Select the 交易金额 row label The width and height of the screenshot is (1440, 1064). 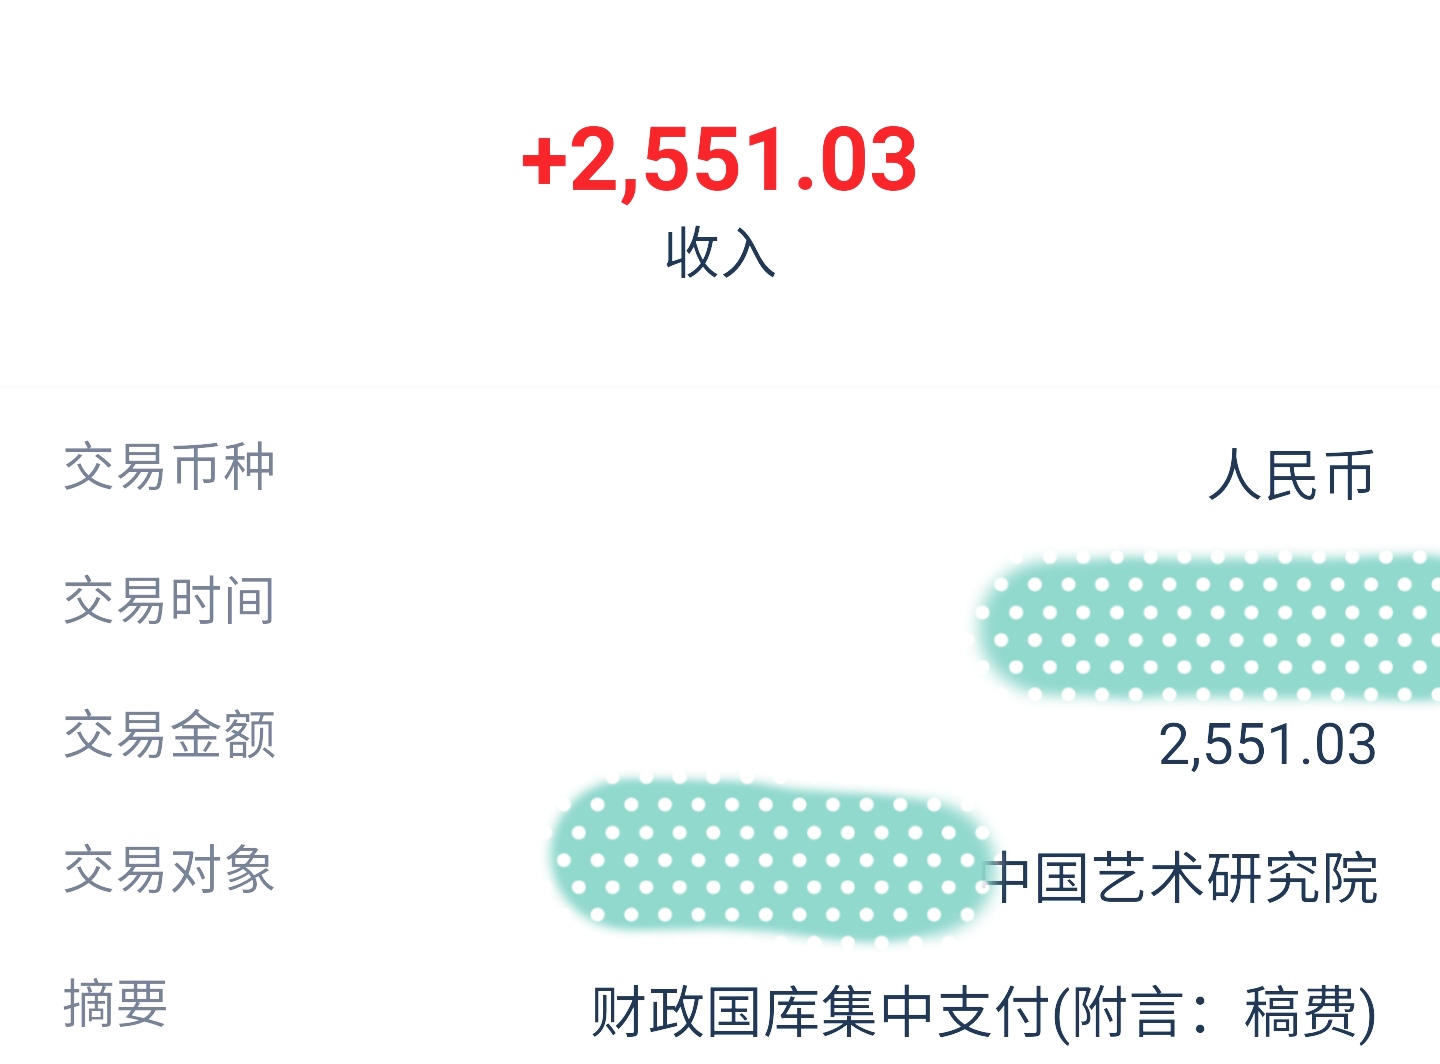[169, 735]
